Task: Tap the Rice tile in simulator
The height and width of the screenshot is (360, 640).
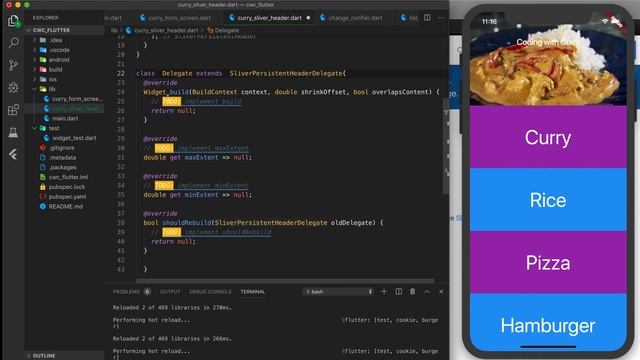Action: (x=548, y=200)
